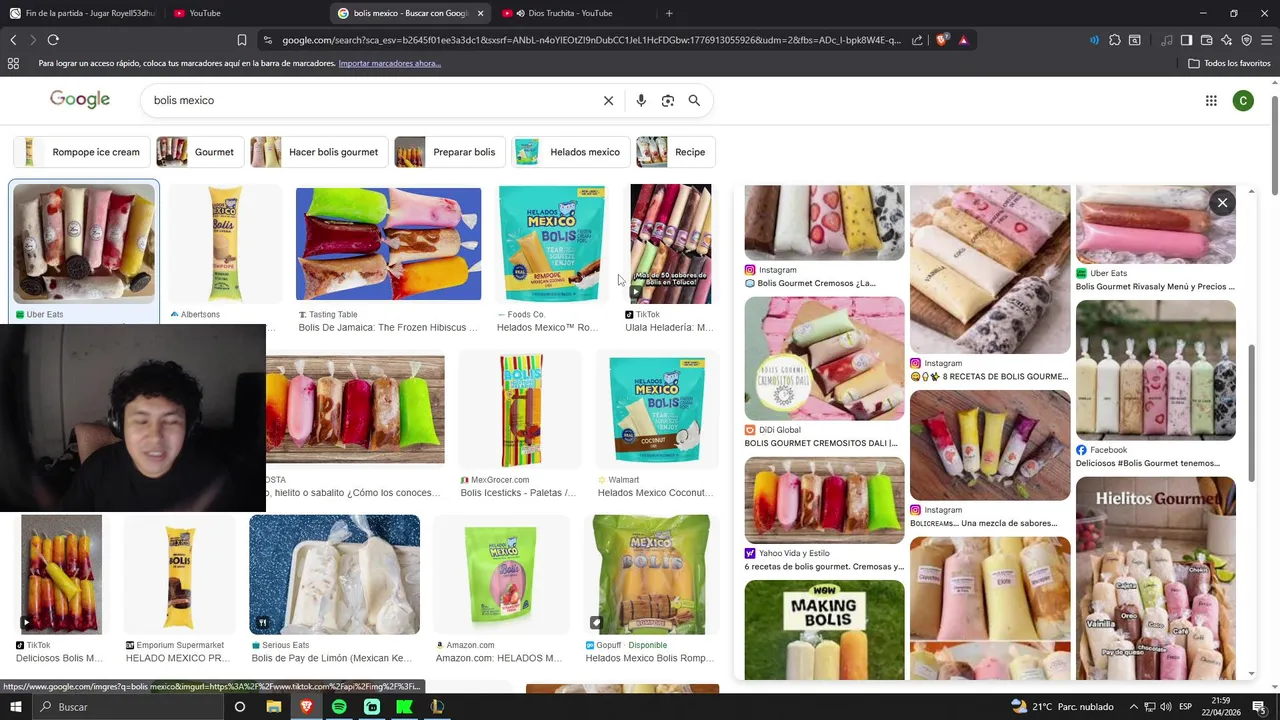Filter by 'Preparar bolis' chip

click(x=450, y=152)
